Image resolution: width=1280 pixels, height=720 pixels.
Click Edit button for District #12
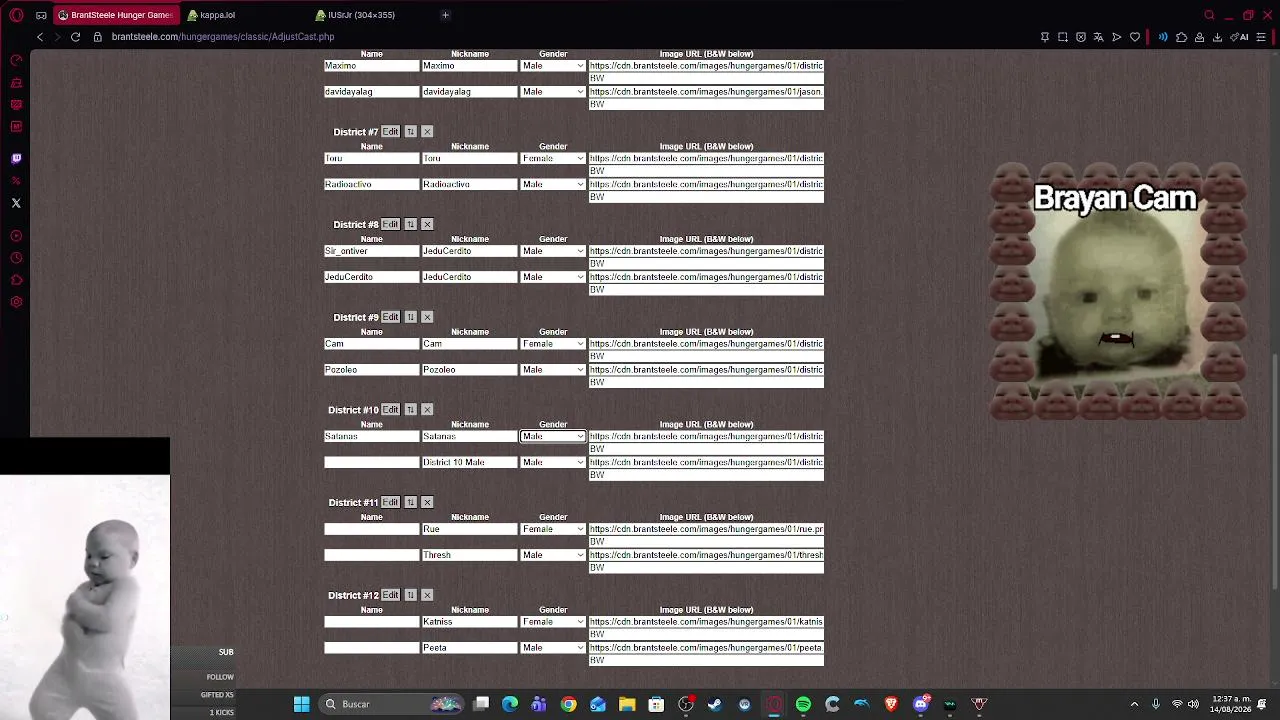390,595
